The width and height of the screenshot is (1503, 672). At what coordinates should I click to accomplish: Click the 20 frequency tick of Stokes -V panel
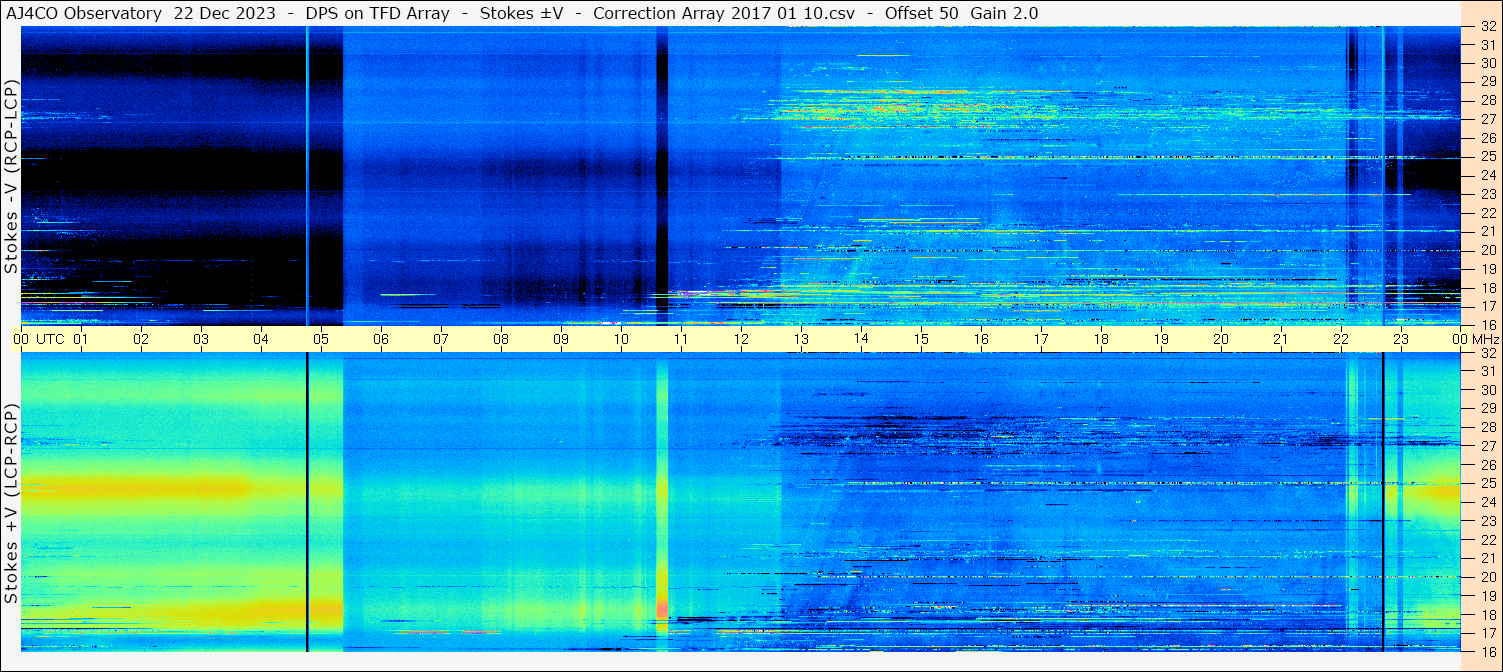1487,250
